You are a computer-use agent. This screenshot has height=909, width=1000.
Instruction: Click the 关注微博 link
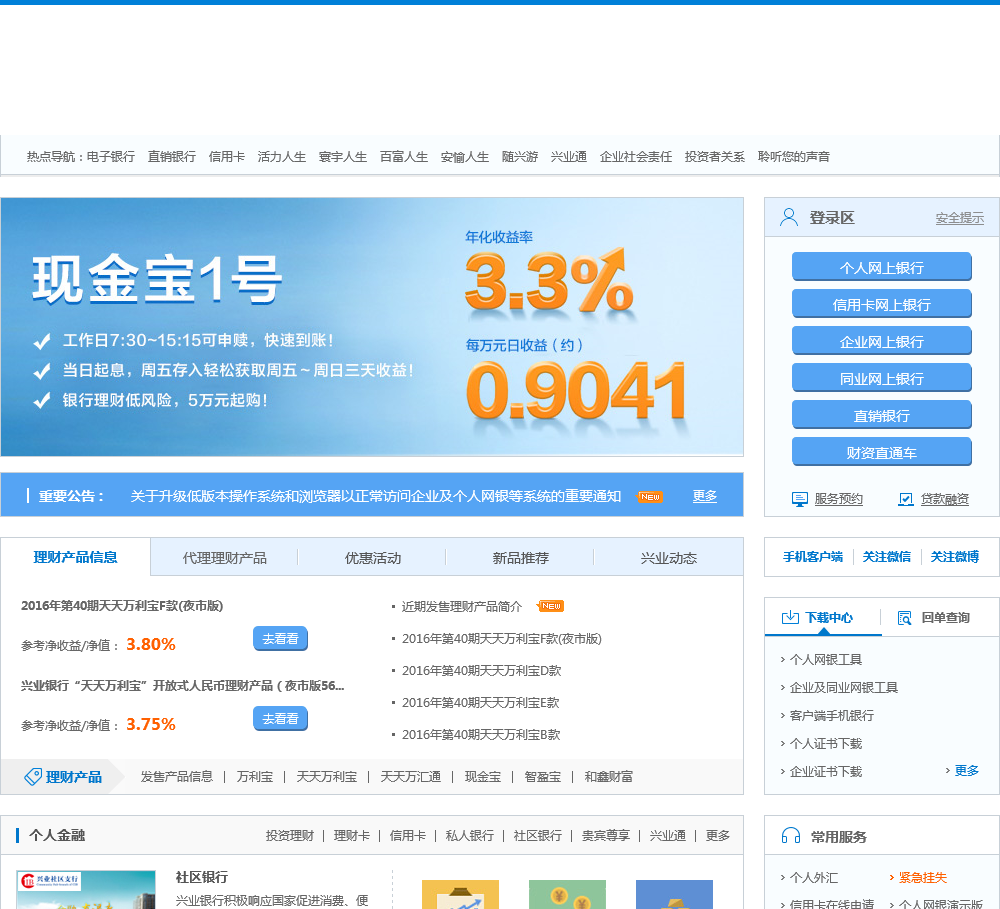[x=954, y=556]
